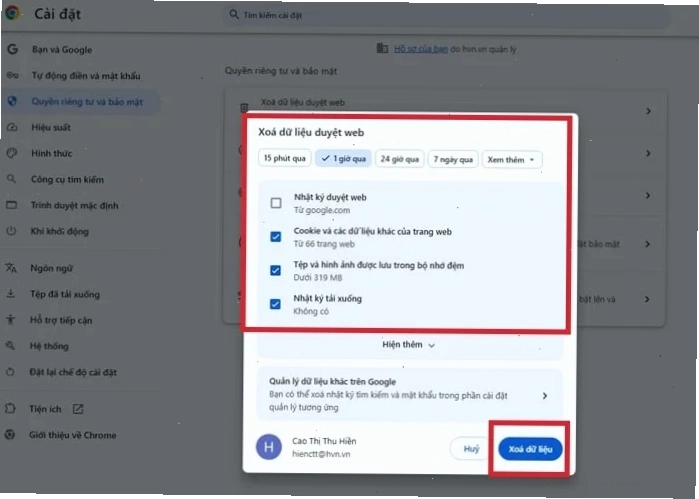The image size is (699, 499).
Task: Open Hỗ trợ tiếp cận section
Action: point(61,320)
